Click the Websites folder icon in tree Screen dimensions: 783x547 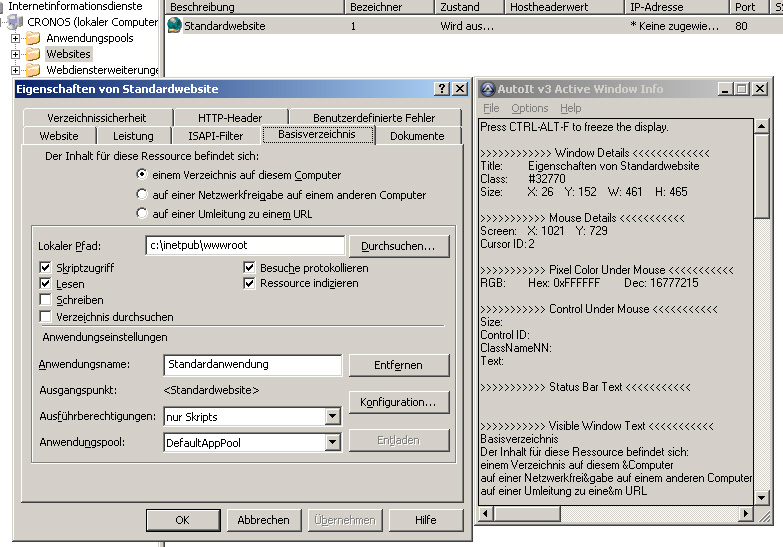[33, 54]
